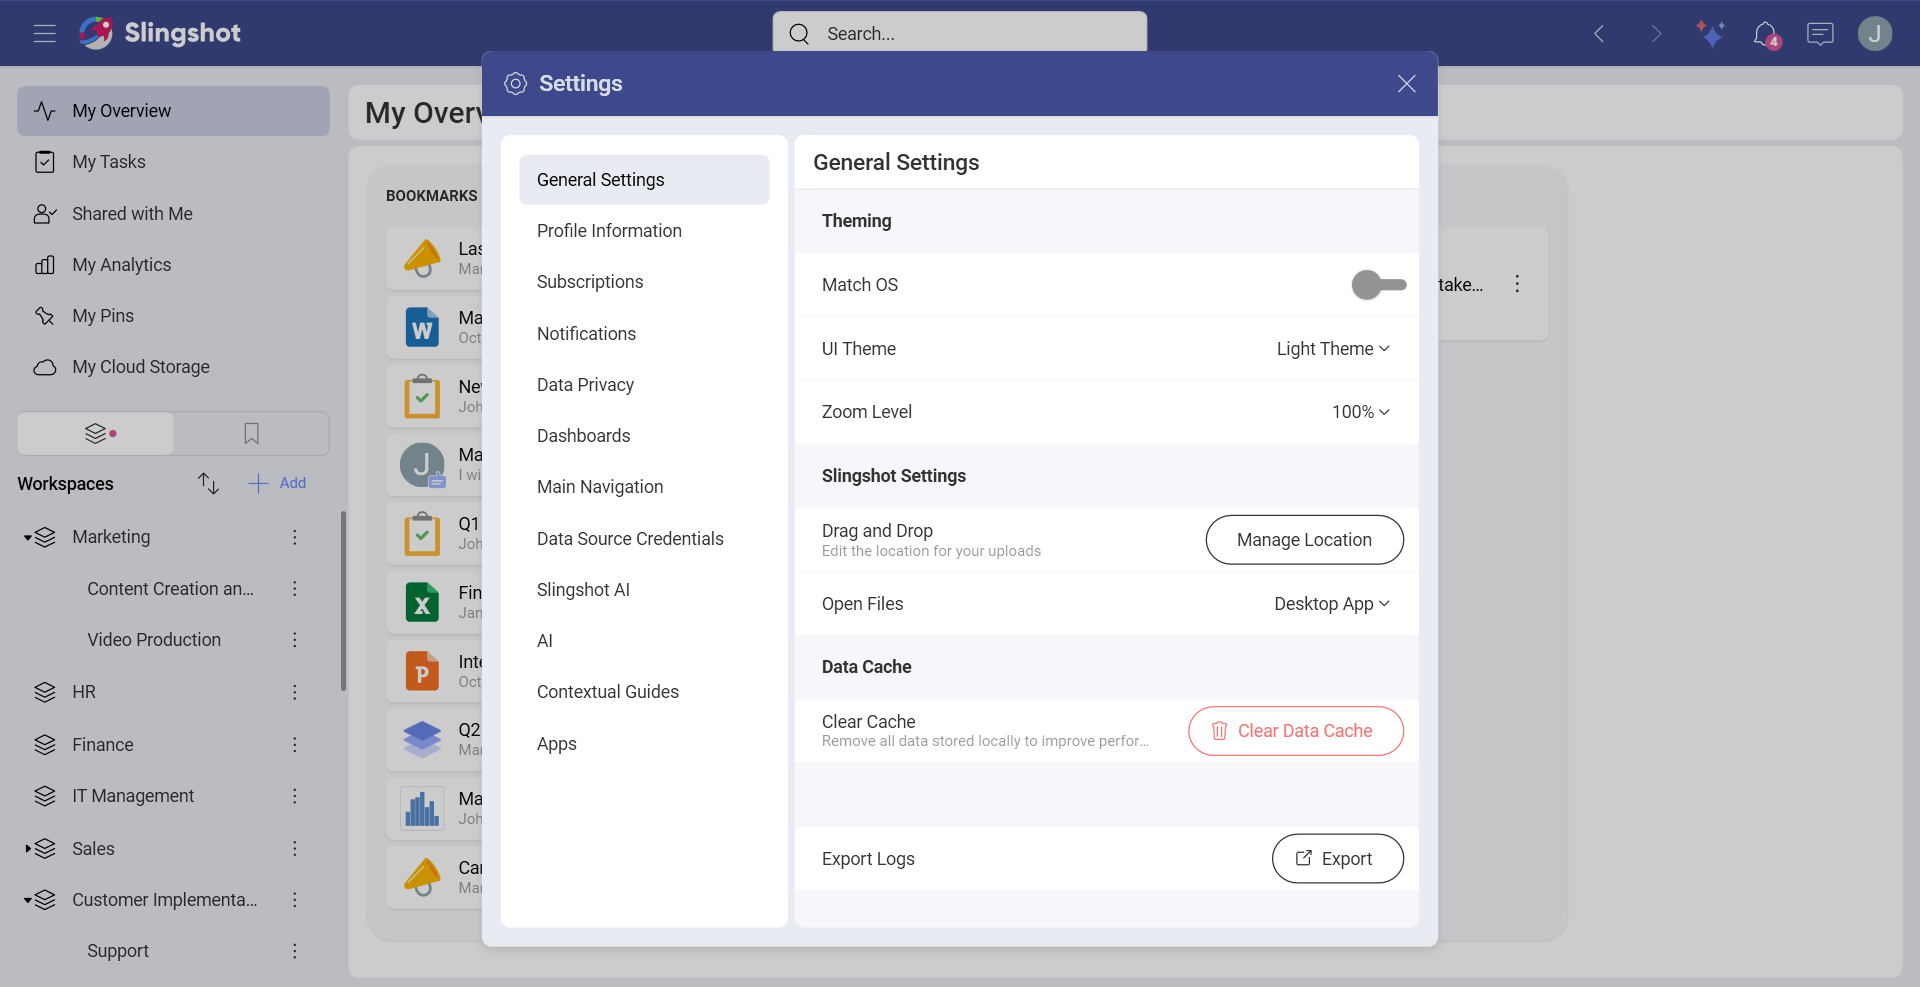This screenshot has height=987, width=1920.
Task: Open the Finance workspace
Action: pyautogui.click(x=103, y=745)
